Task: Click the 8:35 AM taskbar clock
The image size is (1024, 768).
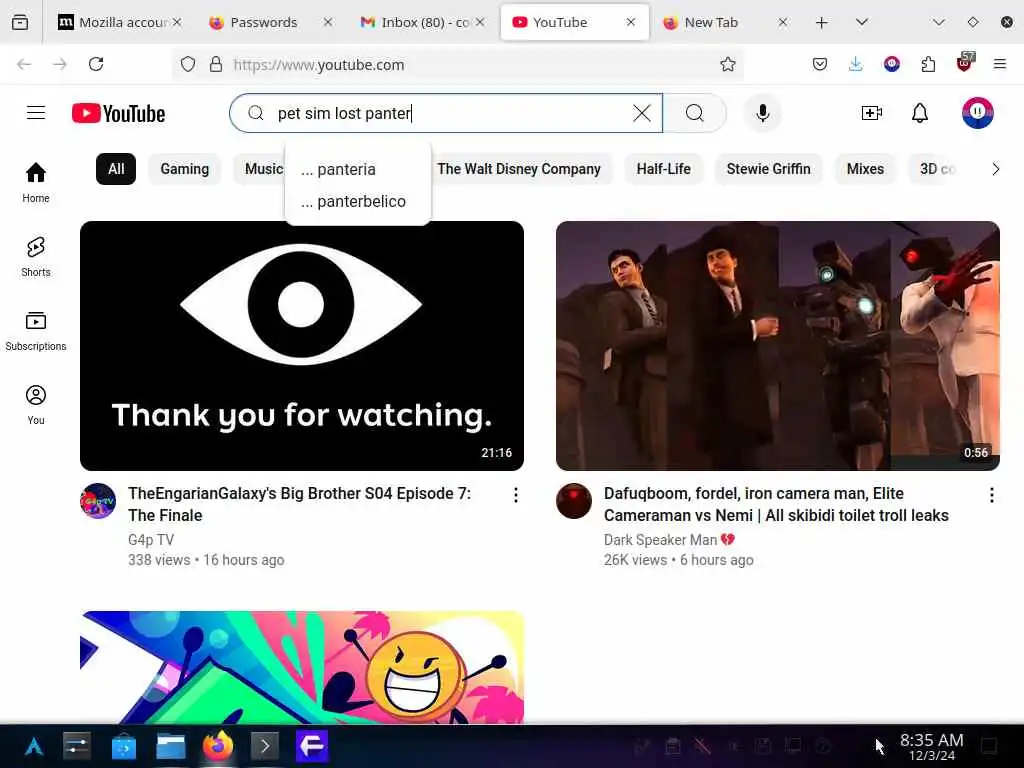Action: click(931, 746)
